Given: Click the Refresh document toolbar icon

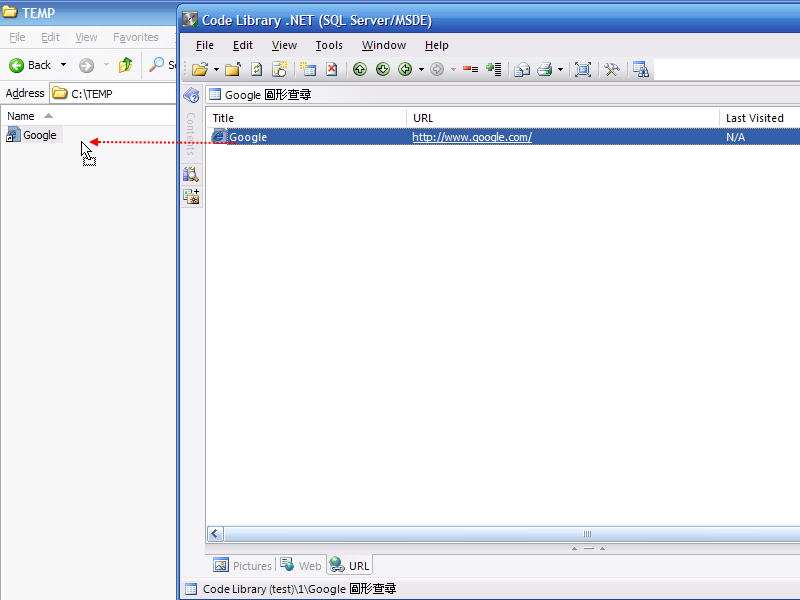Looking at the screenshot, I should click(x=257, y=69).
